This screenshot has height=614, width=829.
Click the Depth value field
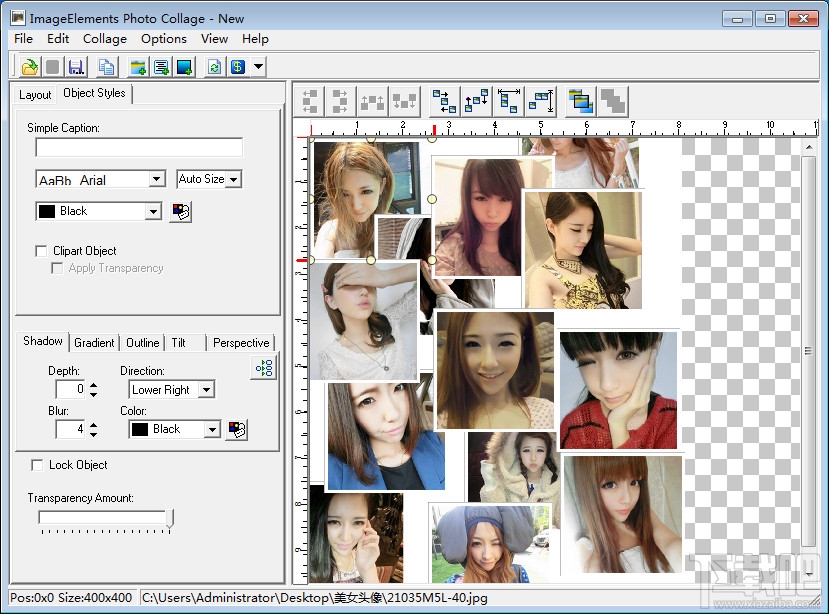tap(71, 389)
